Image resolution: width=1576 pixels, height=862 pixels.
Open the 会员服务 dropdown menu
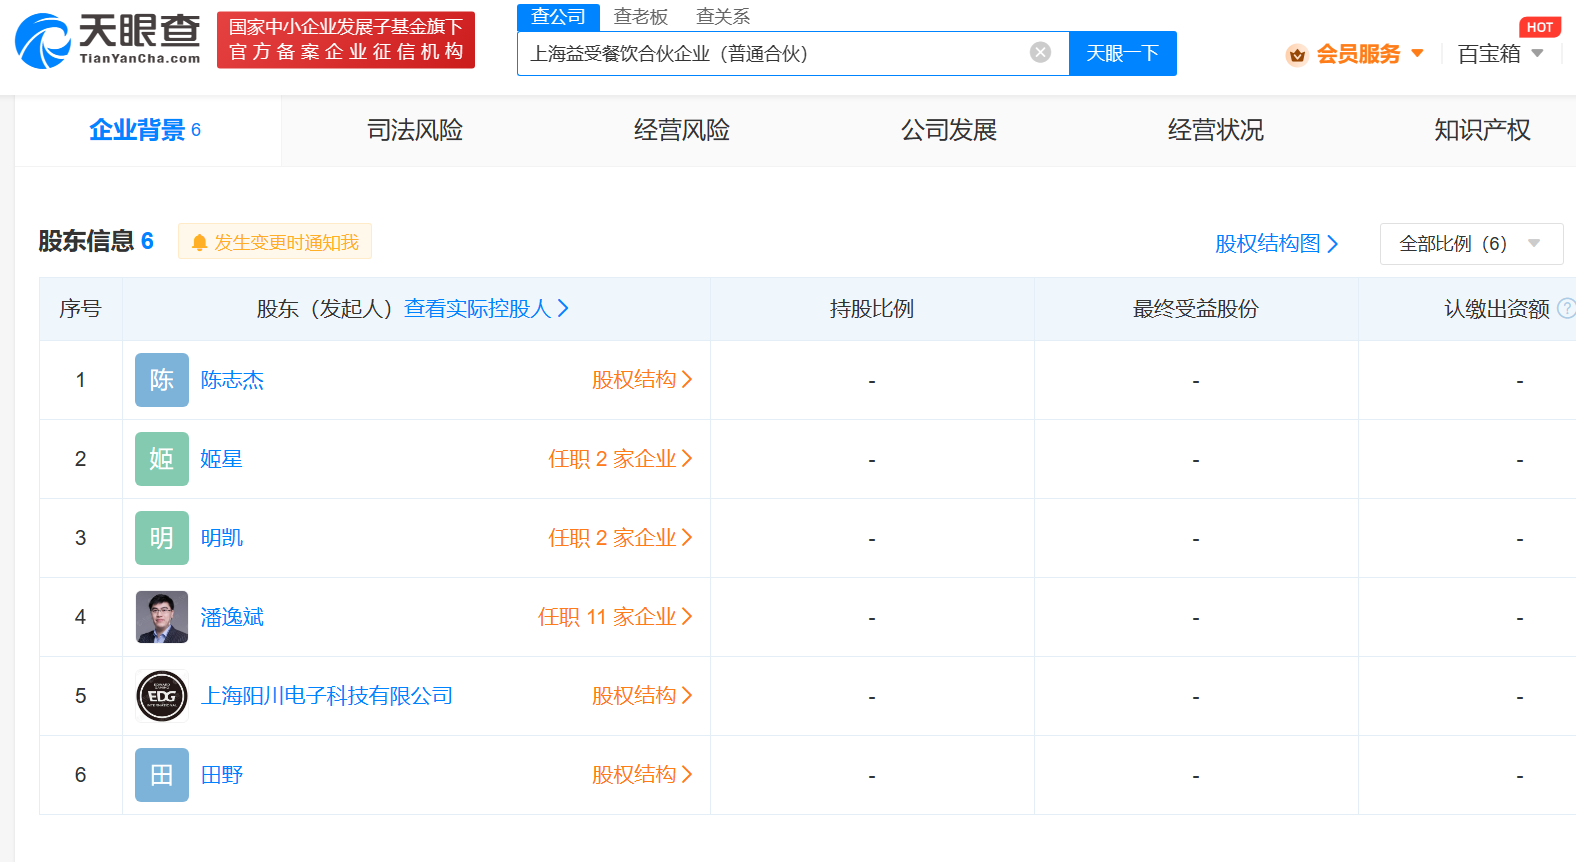click(x=1369, y=54)
